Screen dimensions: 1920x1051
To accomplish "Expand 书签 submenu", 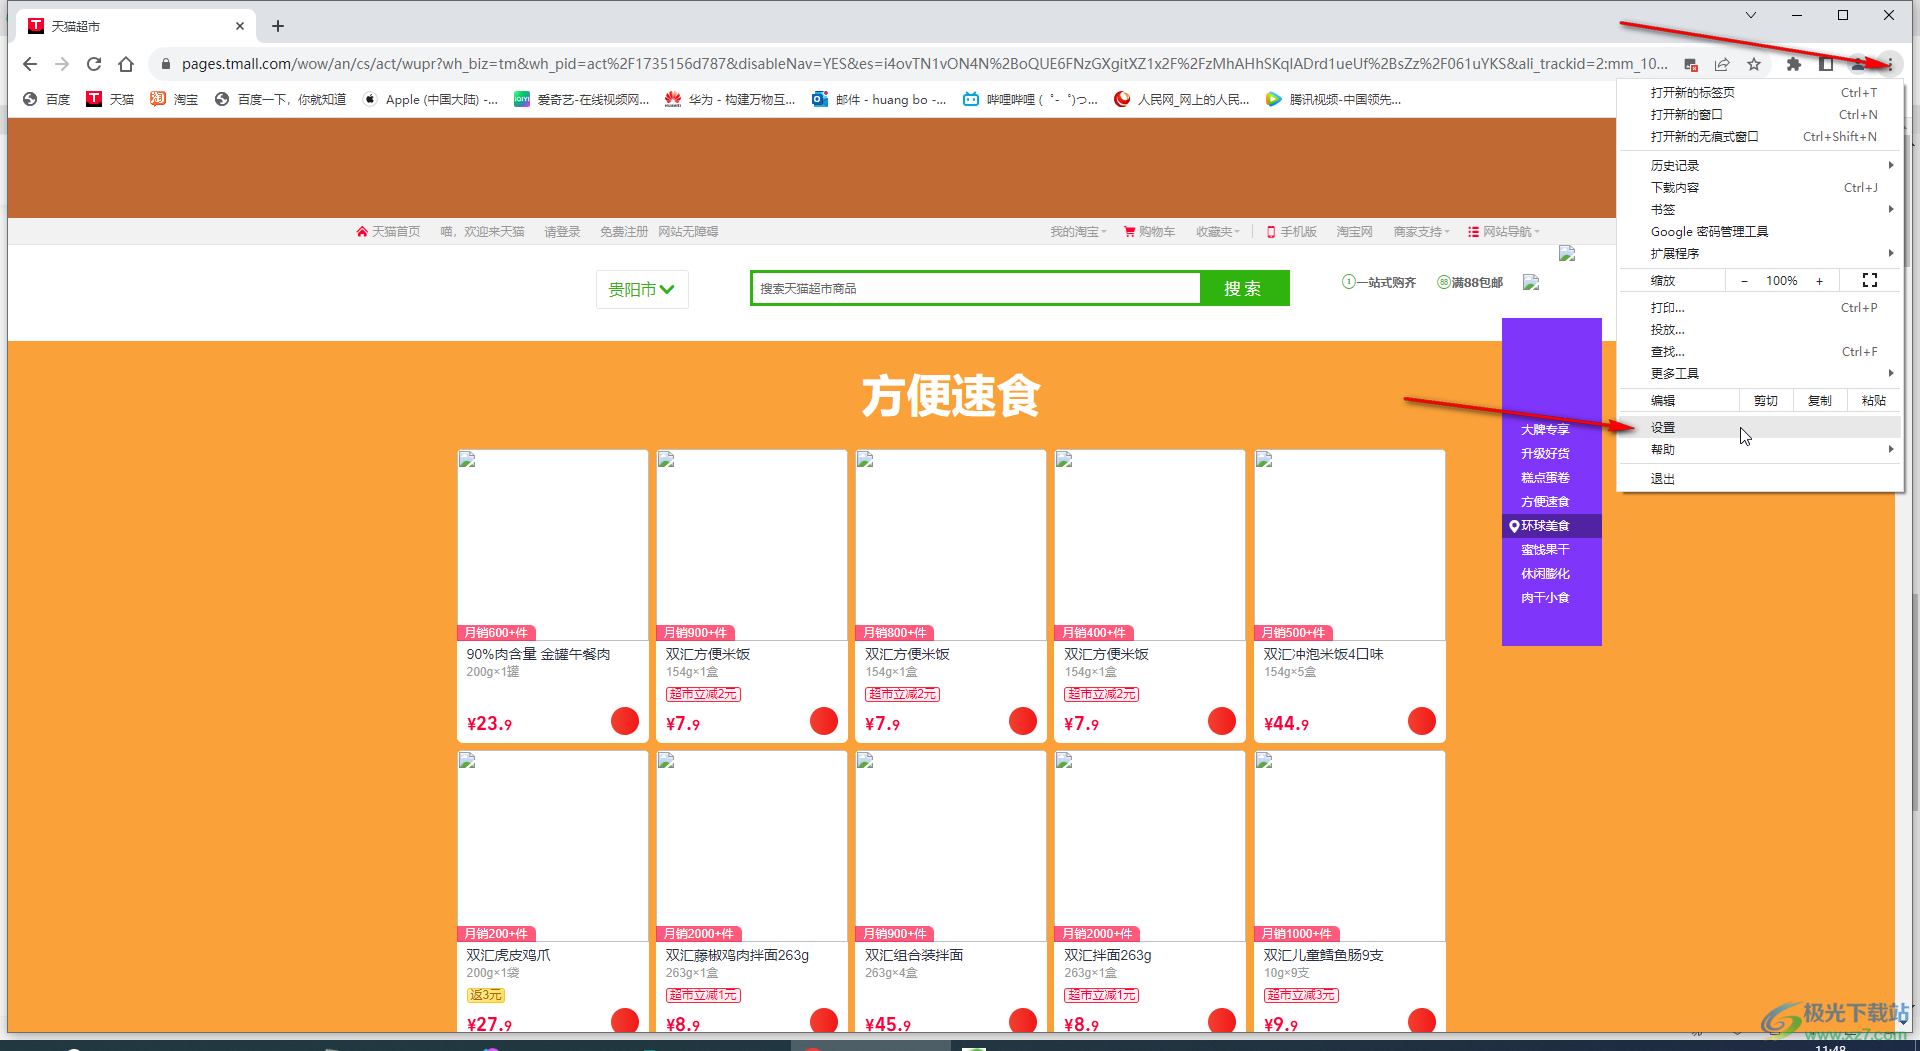I will coord(1761,209).
